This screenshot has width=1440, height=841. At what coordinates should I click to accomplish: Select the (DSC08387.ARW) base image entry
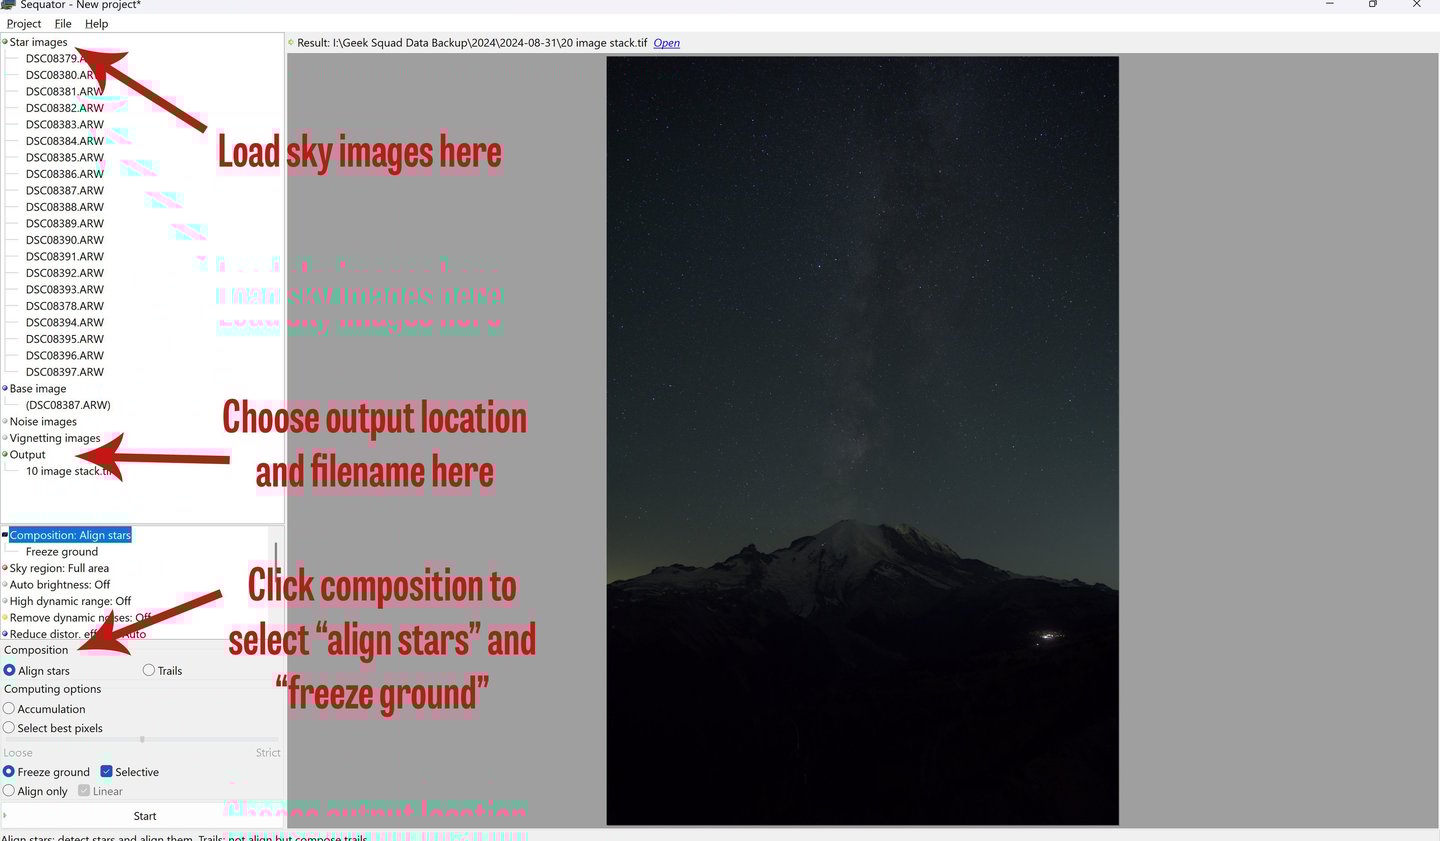pos(68,405)
